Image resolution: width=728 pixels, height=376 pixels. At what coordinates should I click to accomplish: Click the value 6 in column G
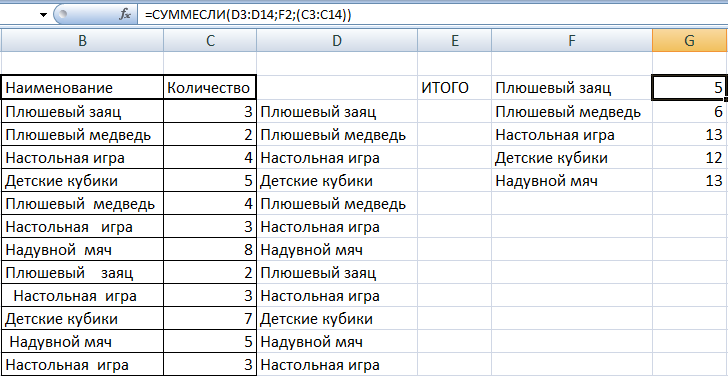pyautogui.click(x=690, y=111)
